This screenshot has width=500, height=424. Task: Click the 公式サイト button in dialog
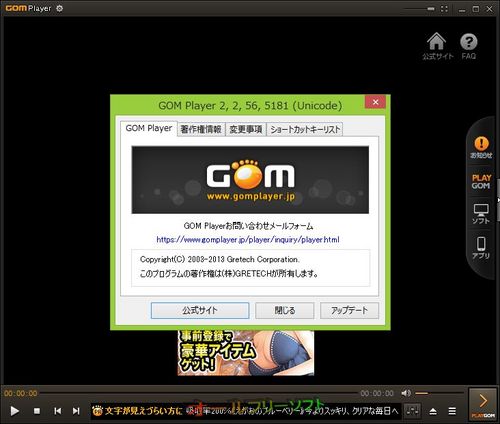200,310
